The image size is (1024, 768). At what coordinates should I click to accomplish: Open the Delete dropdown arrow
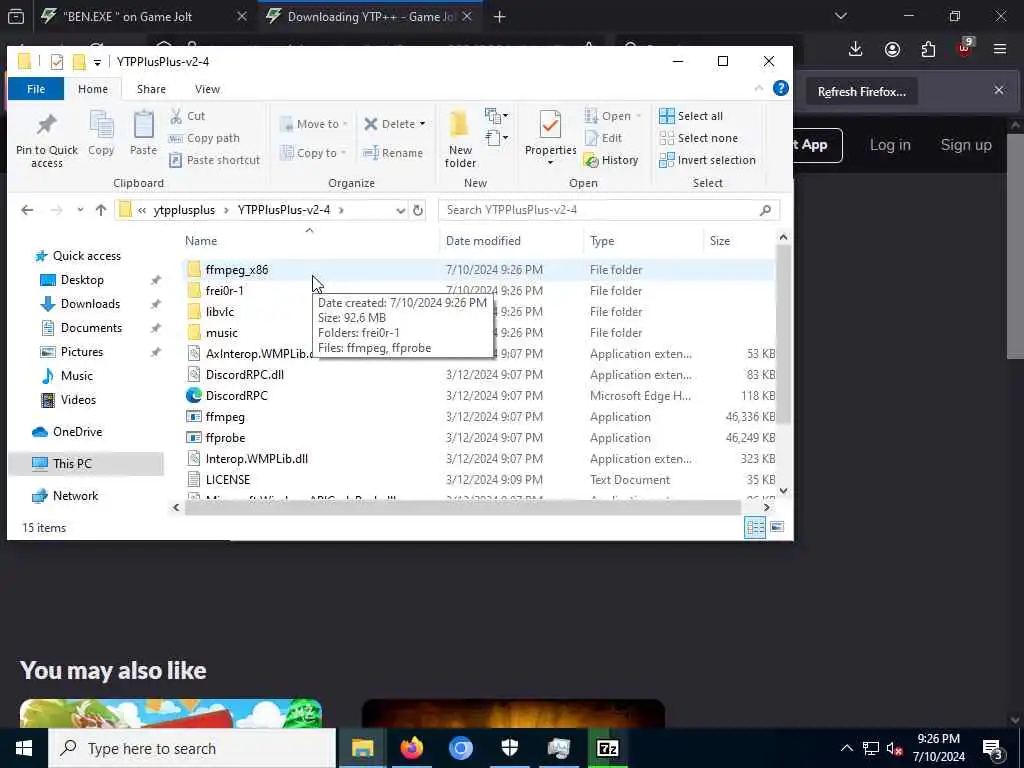pyautogui.click(x=423, y=124)
